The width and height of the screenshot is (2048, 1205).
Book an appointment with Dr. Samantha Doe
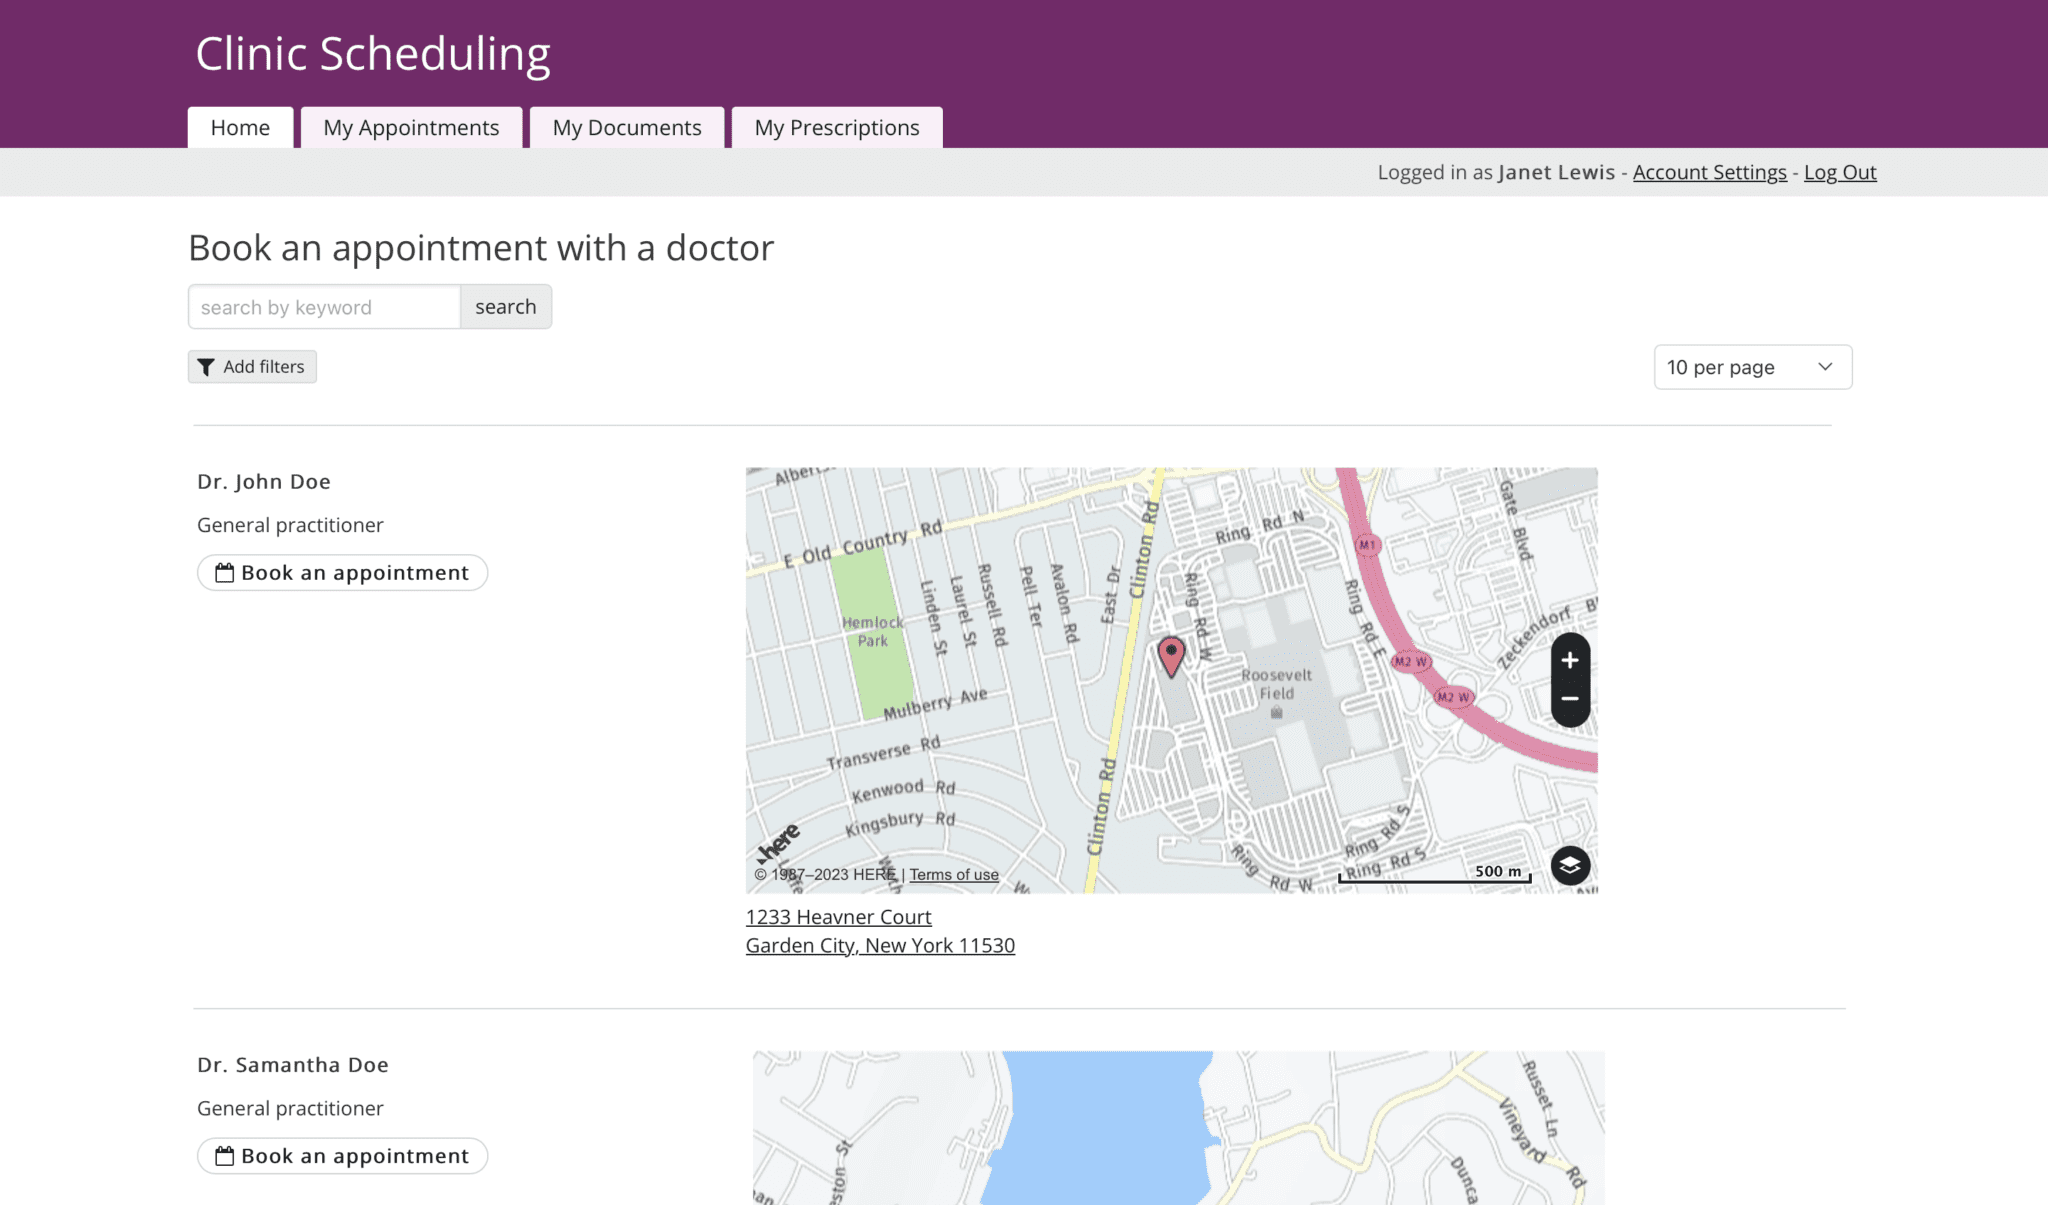(342, 1155)
